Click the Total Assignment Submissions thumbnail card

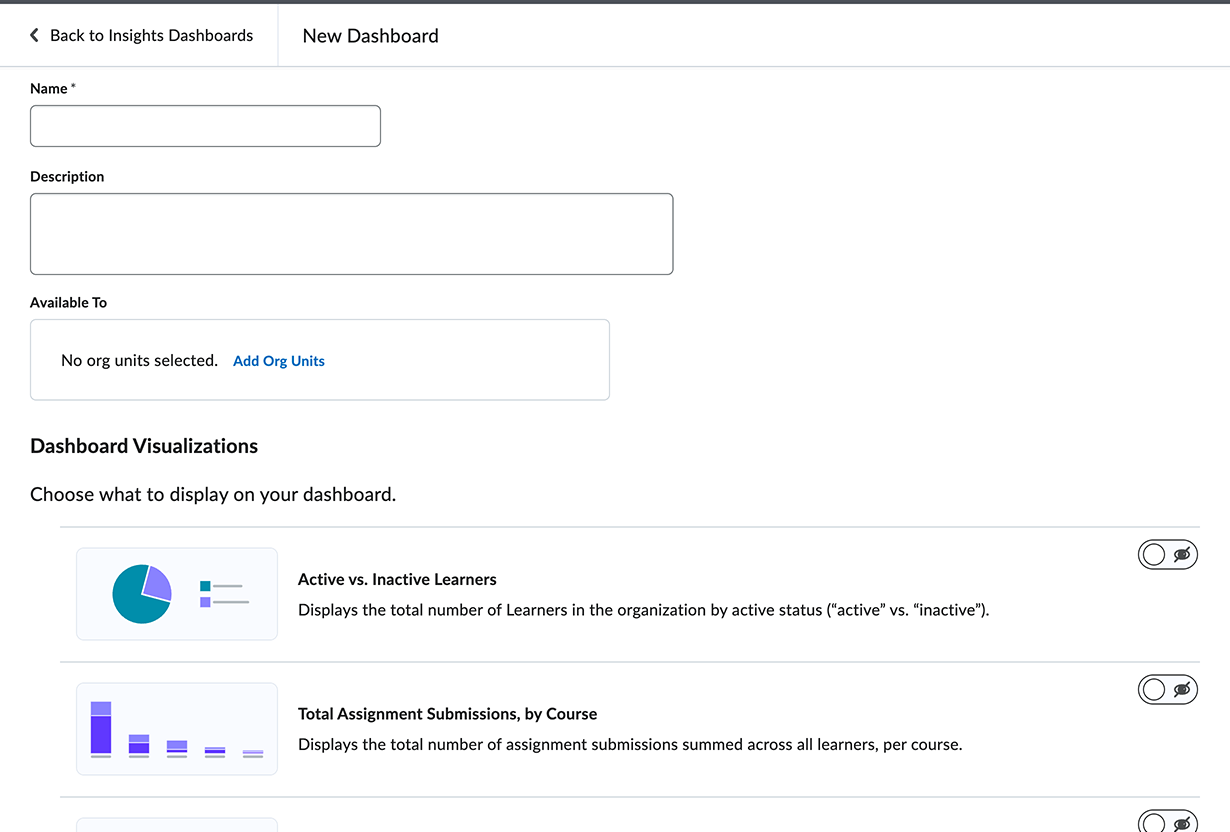point(177,729)
